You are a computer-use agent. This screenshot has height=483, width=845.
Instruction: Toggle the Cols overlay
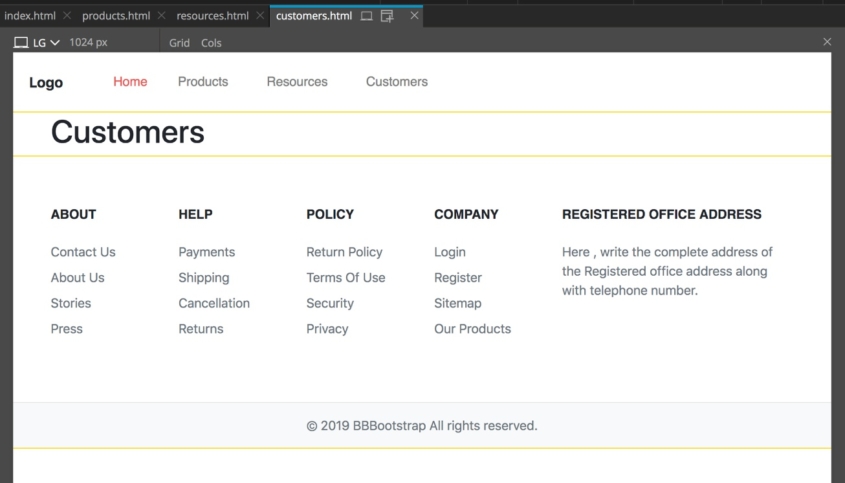click(211, 43)
